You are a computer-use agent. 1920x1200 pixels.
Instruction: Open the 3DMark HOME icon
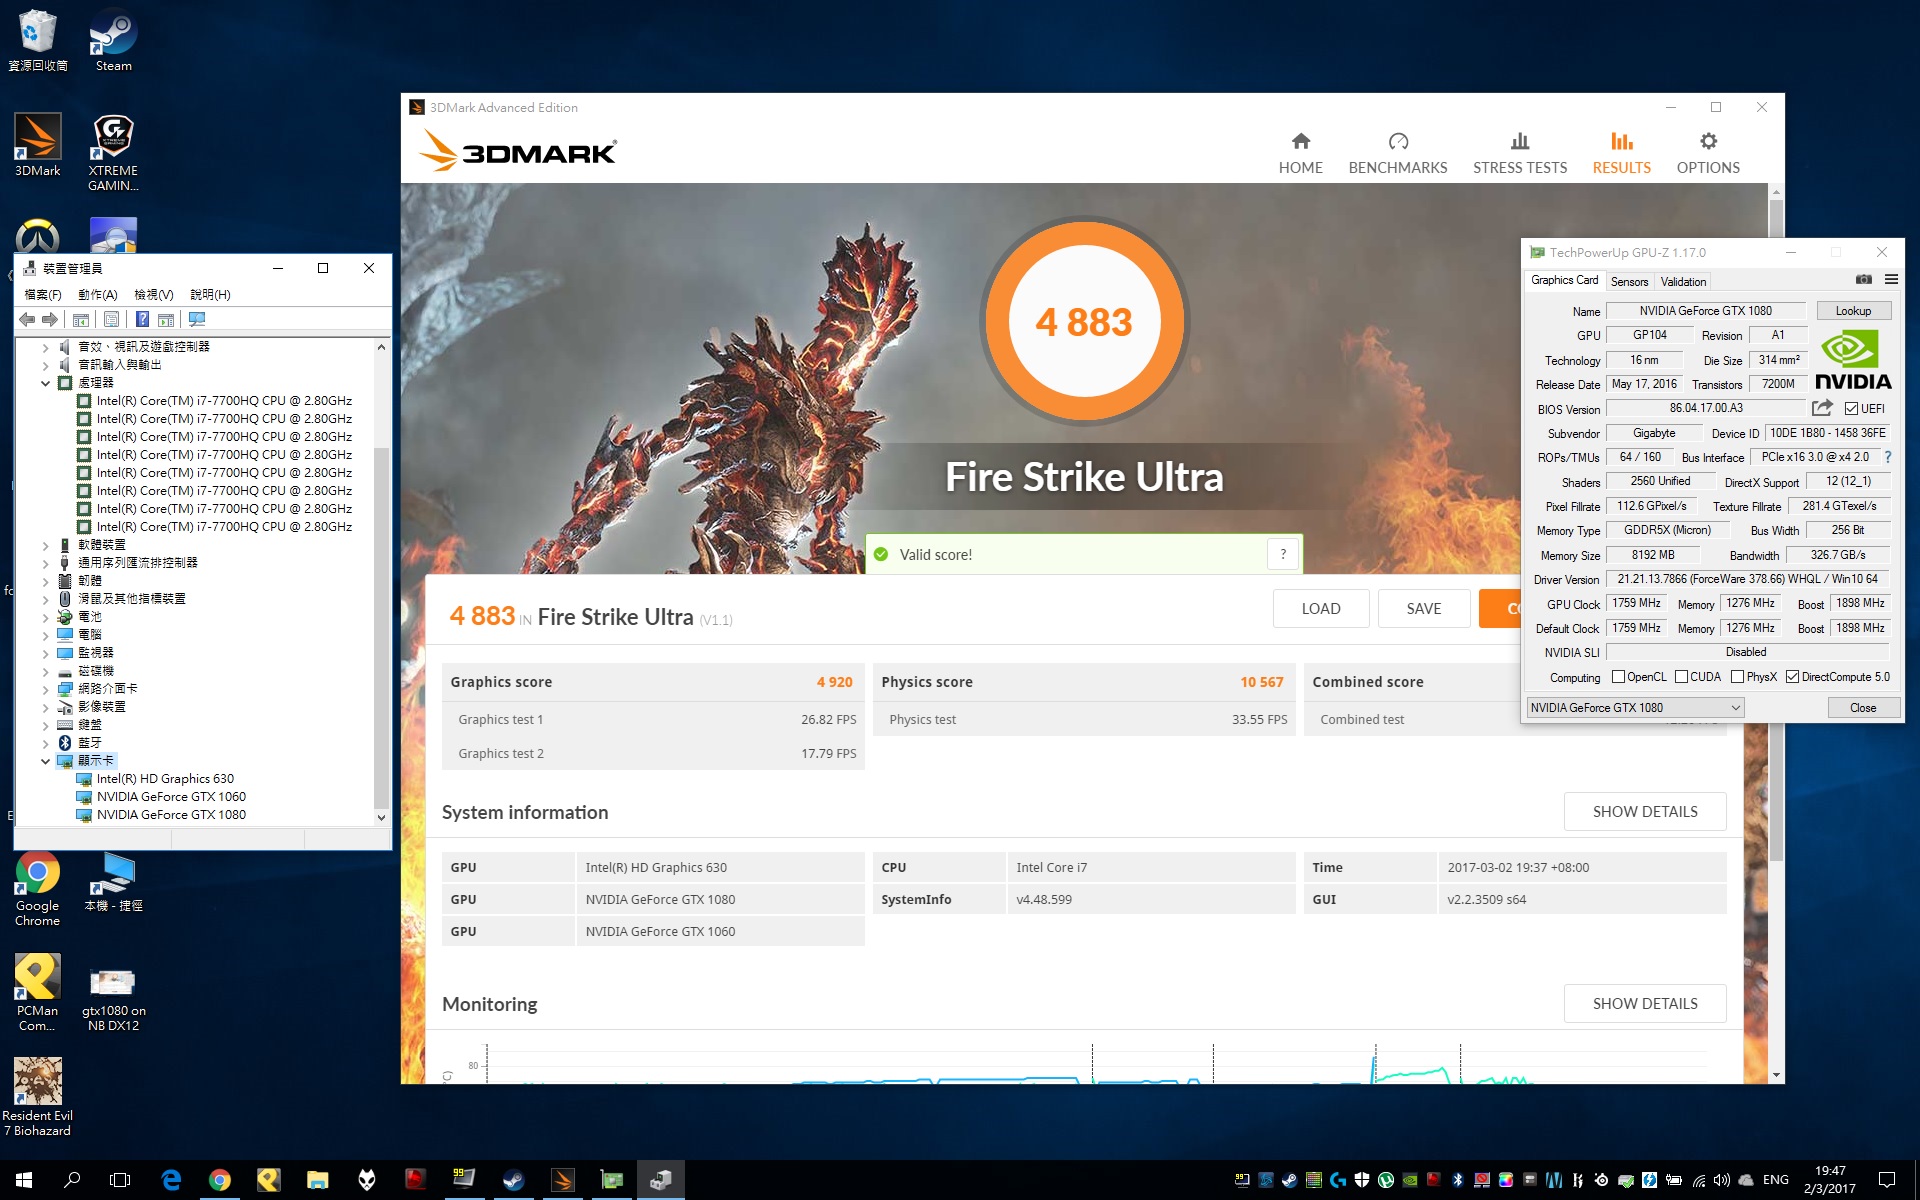click(x=1300, y=141)
